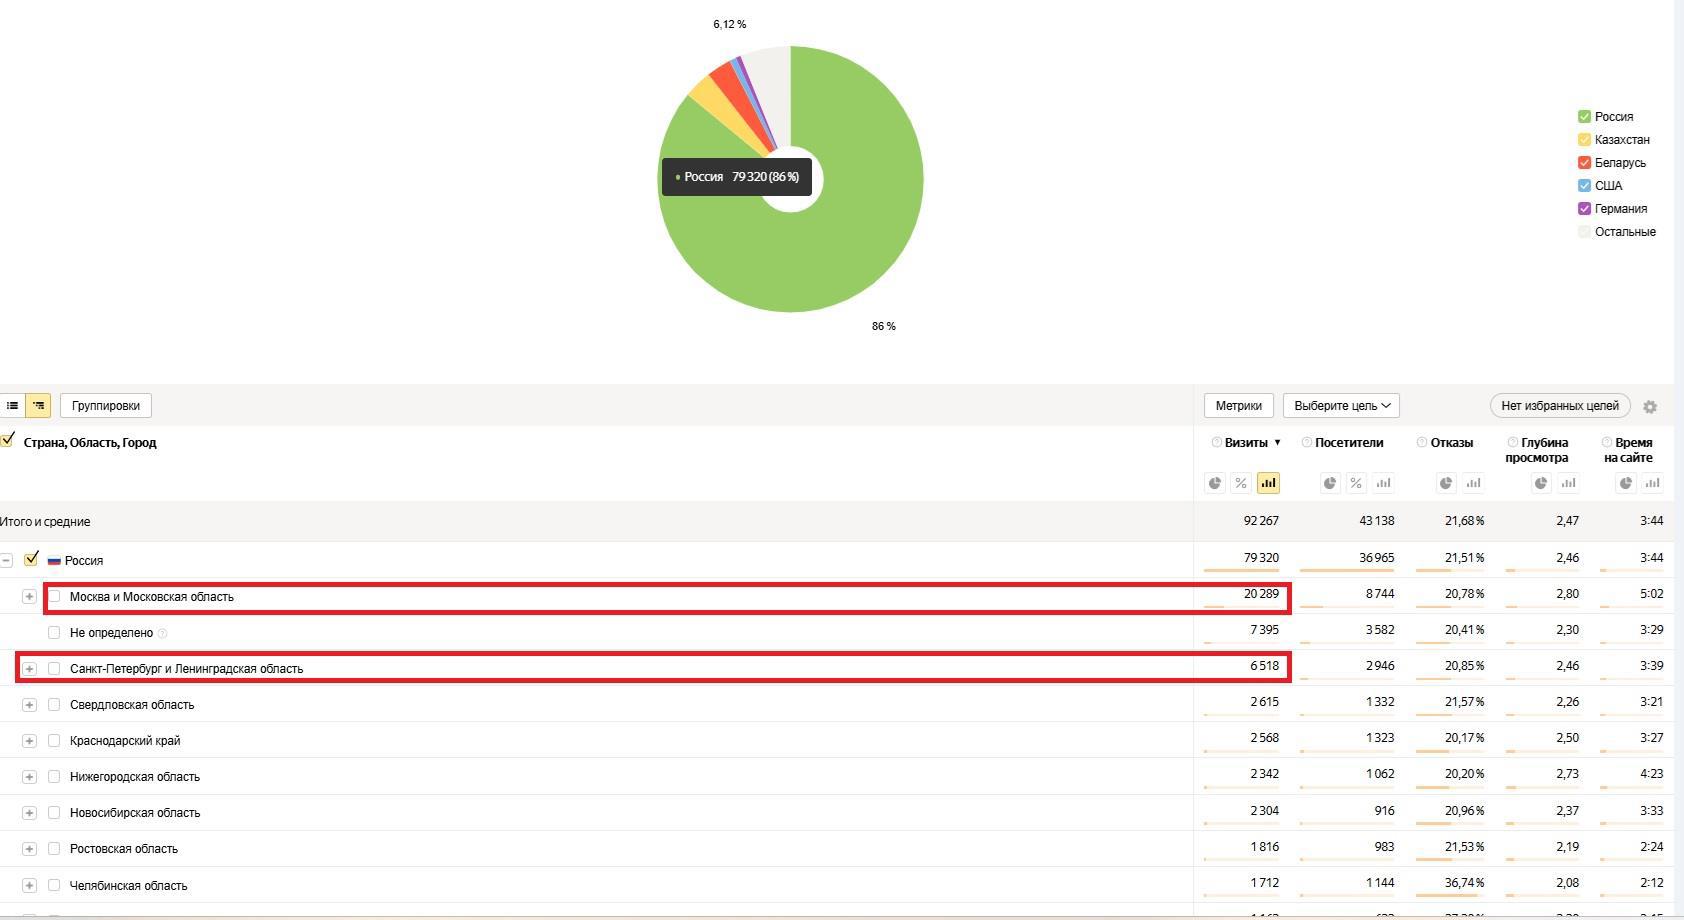Expand the Новосибирская область row

tap(29, 813)
